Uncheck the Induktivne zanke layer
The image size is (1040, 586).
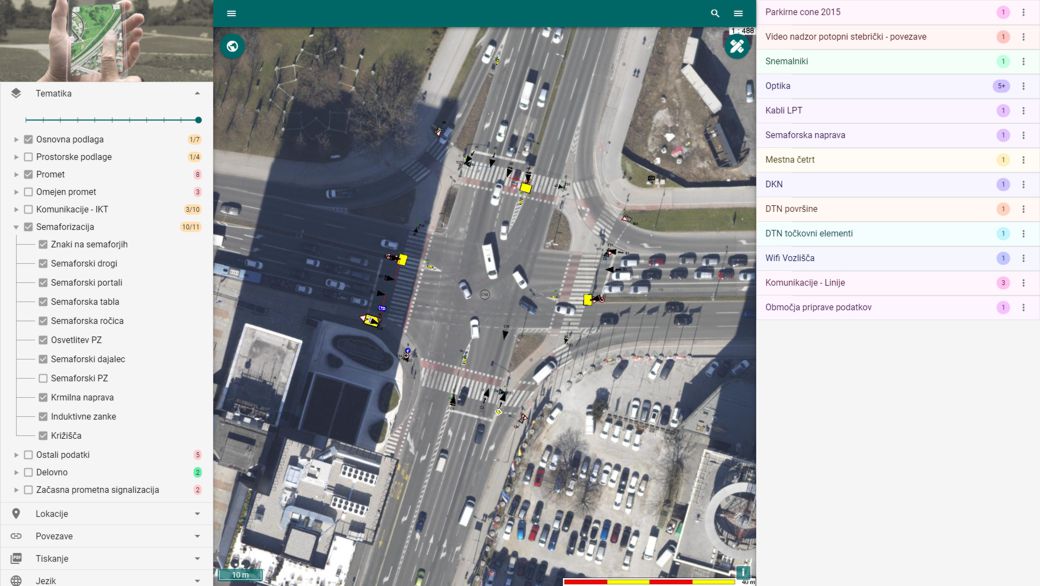coord(43,416)
